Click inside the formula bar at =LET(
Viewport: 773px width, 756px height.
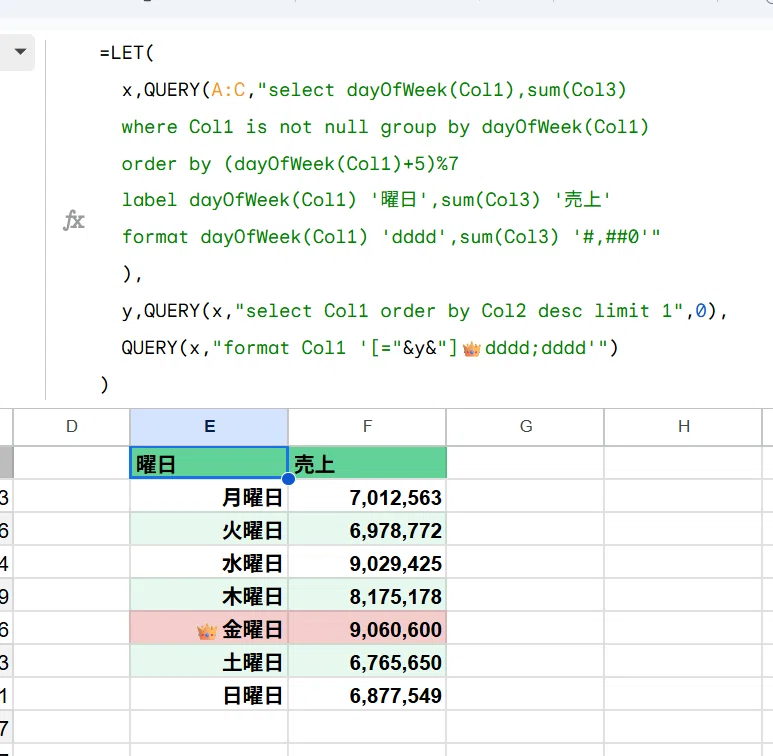click(127, 53)
